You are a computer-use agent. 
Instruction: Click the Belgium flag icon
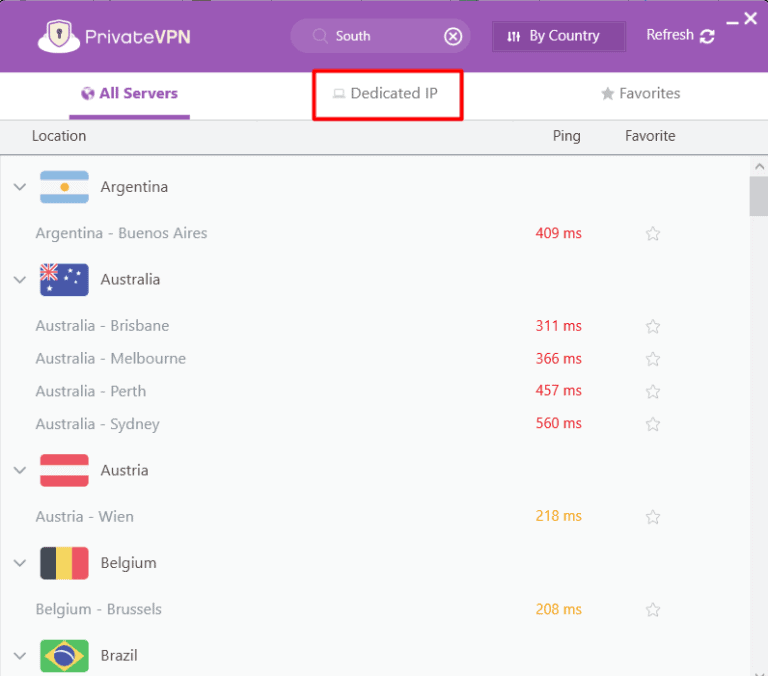(x=64, y=563)
